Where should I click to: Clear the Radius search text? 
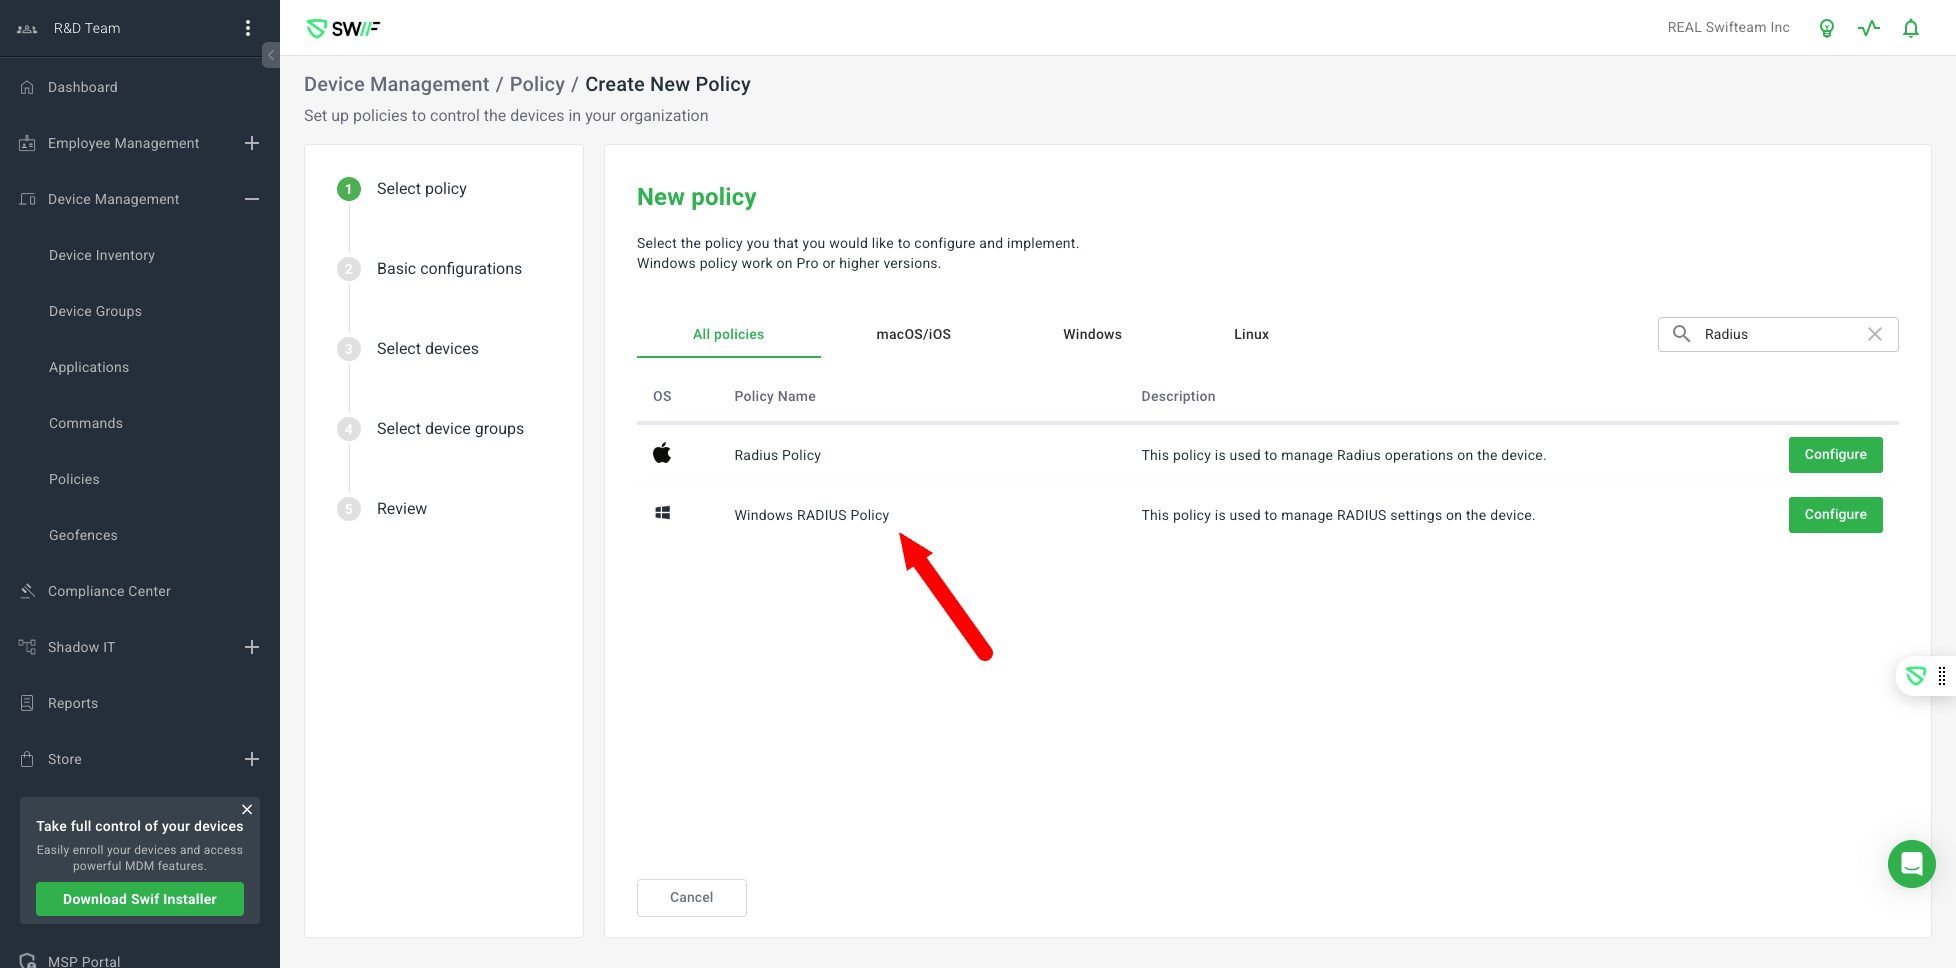[x=1874, y=334]
